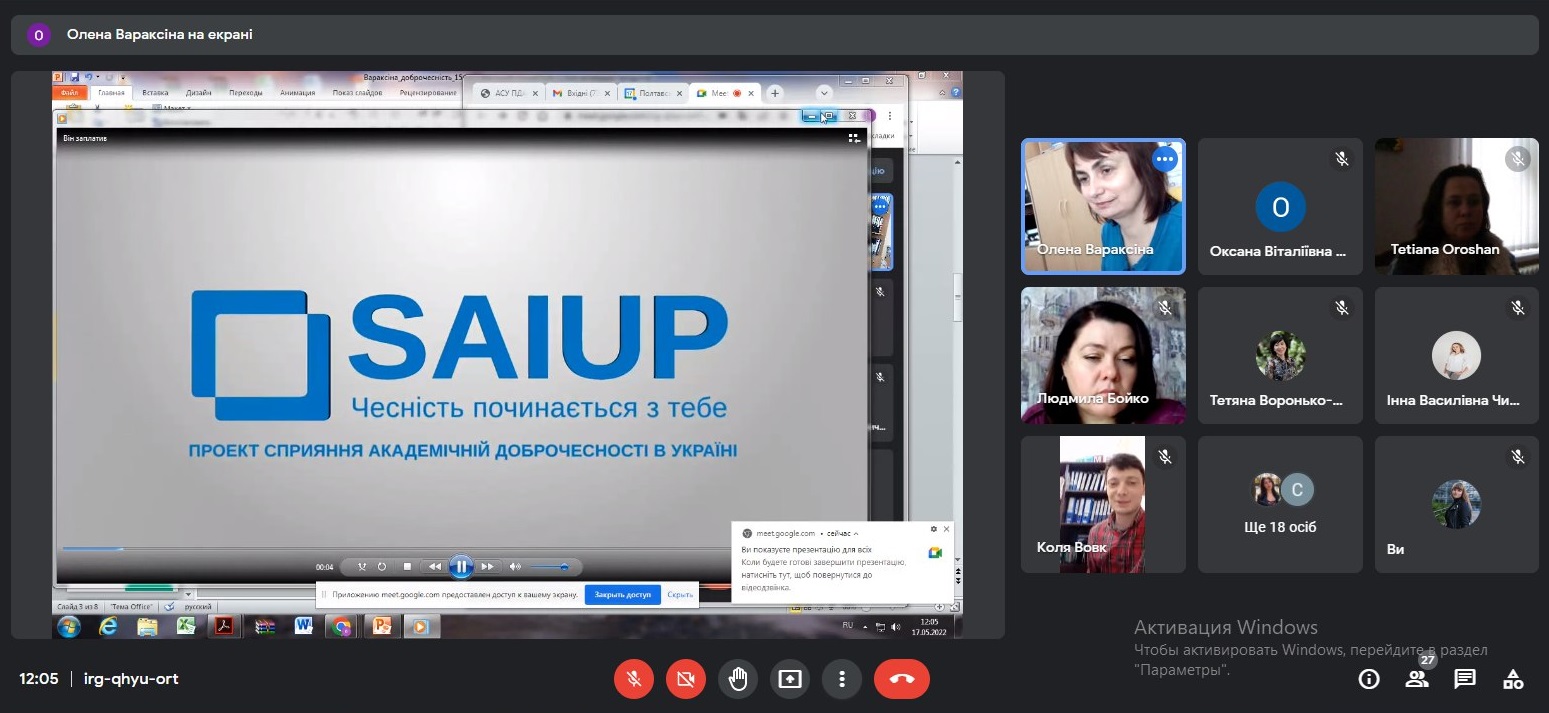
Task: Switch to 'Переходы' ribbon tab
Action: pyautogui.click(x=246, y=93)
